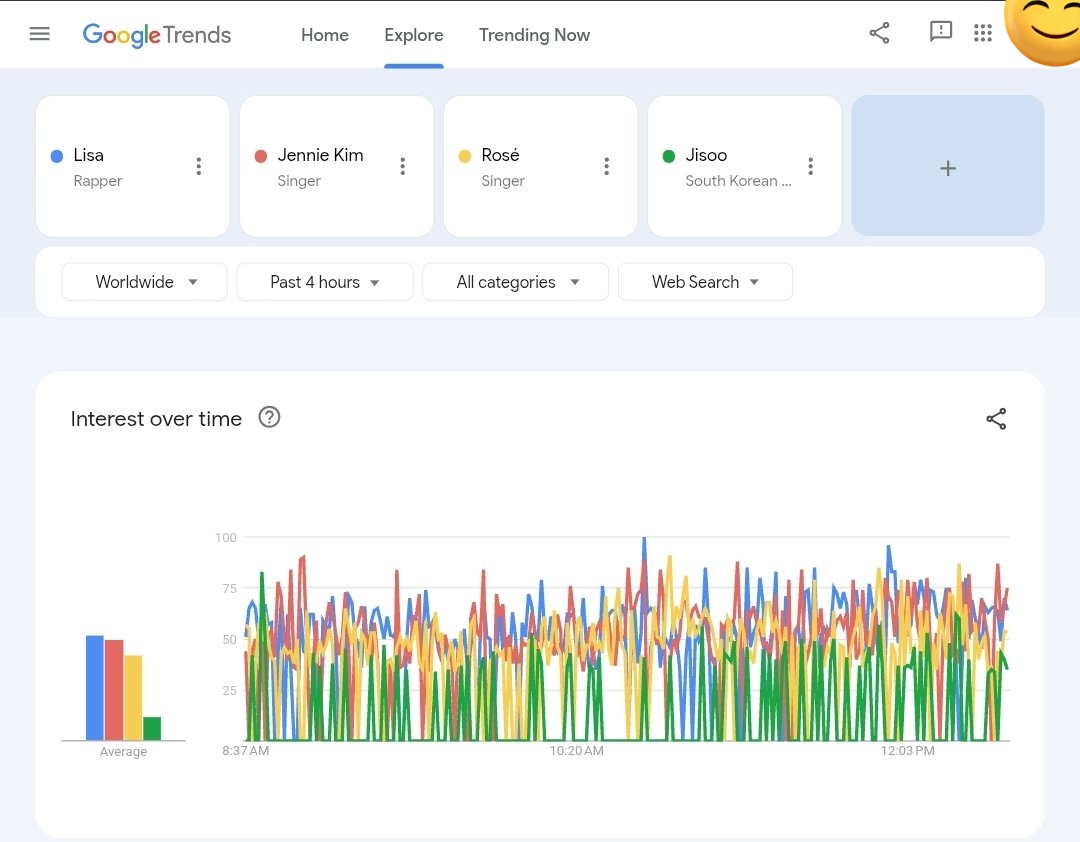Screen dimensions: 1080x842
Task: Click the '25' y-axis label
Action: click(x=229, y=690)
